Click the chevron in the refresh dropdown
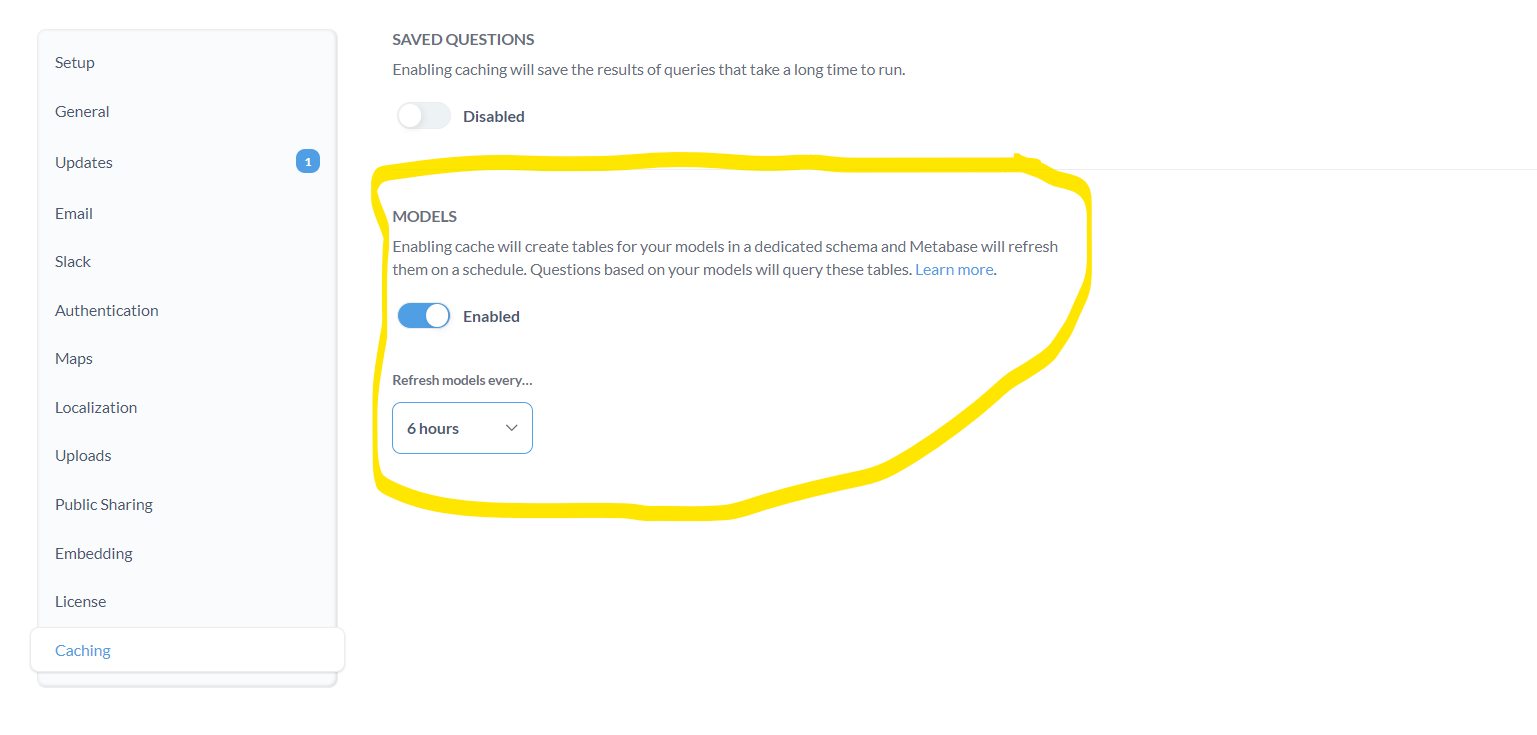The height and width of the screenshot is (735, 1537). tap(512, 428)
